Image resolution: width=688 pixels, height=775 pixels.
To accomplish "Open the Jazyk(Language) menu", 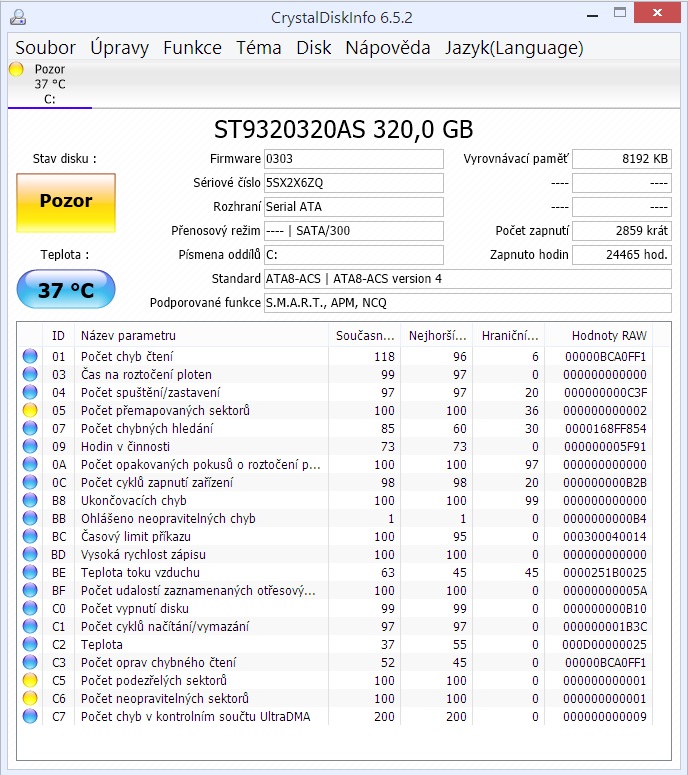I will [x=514, y=48].
